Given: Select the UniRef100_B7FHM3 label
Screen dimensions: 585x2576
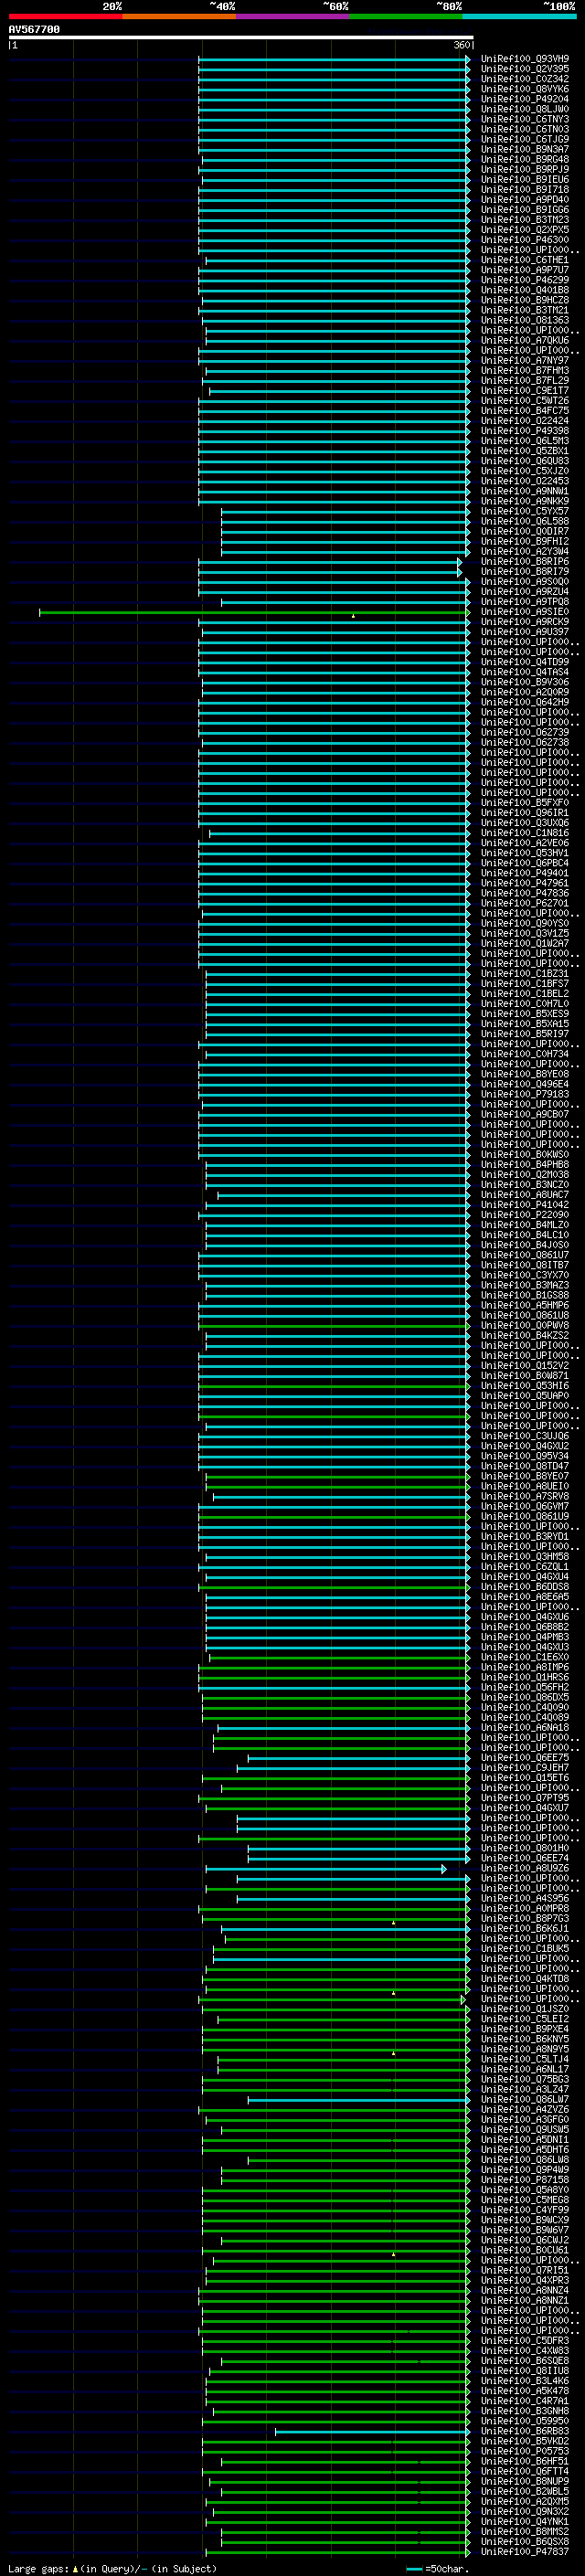Looking at the screenshot, I should pos(525,371).
